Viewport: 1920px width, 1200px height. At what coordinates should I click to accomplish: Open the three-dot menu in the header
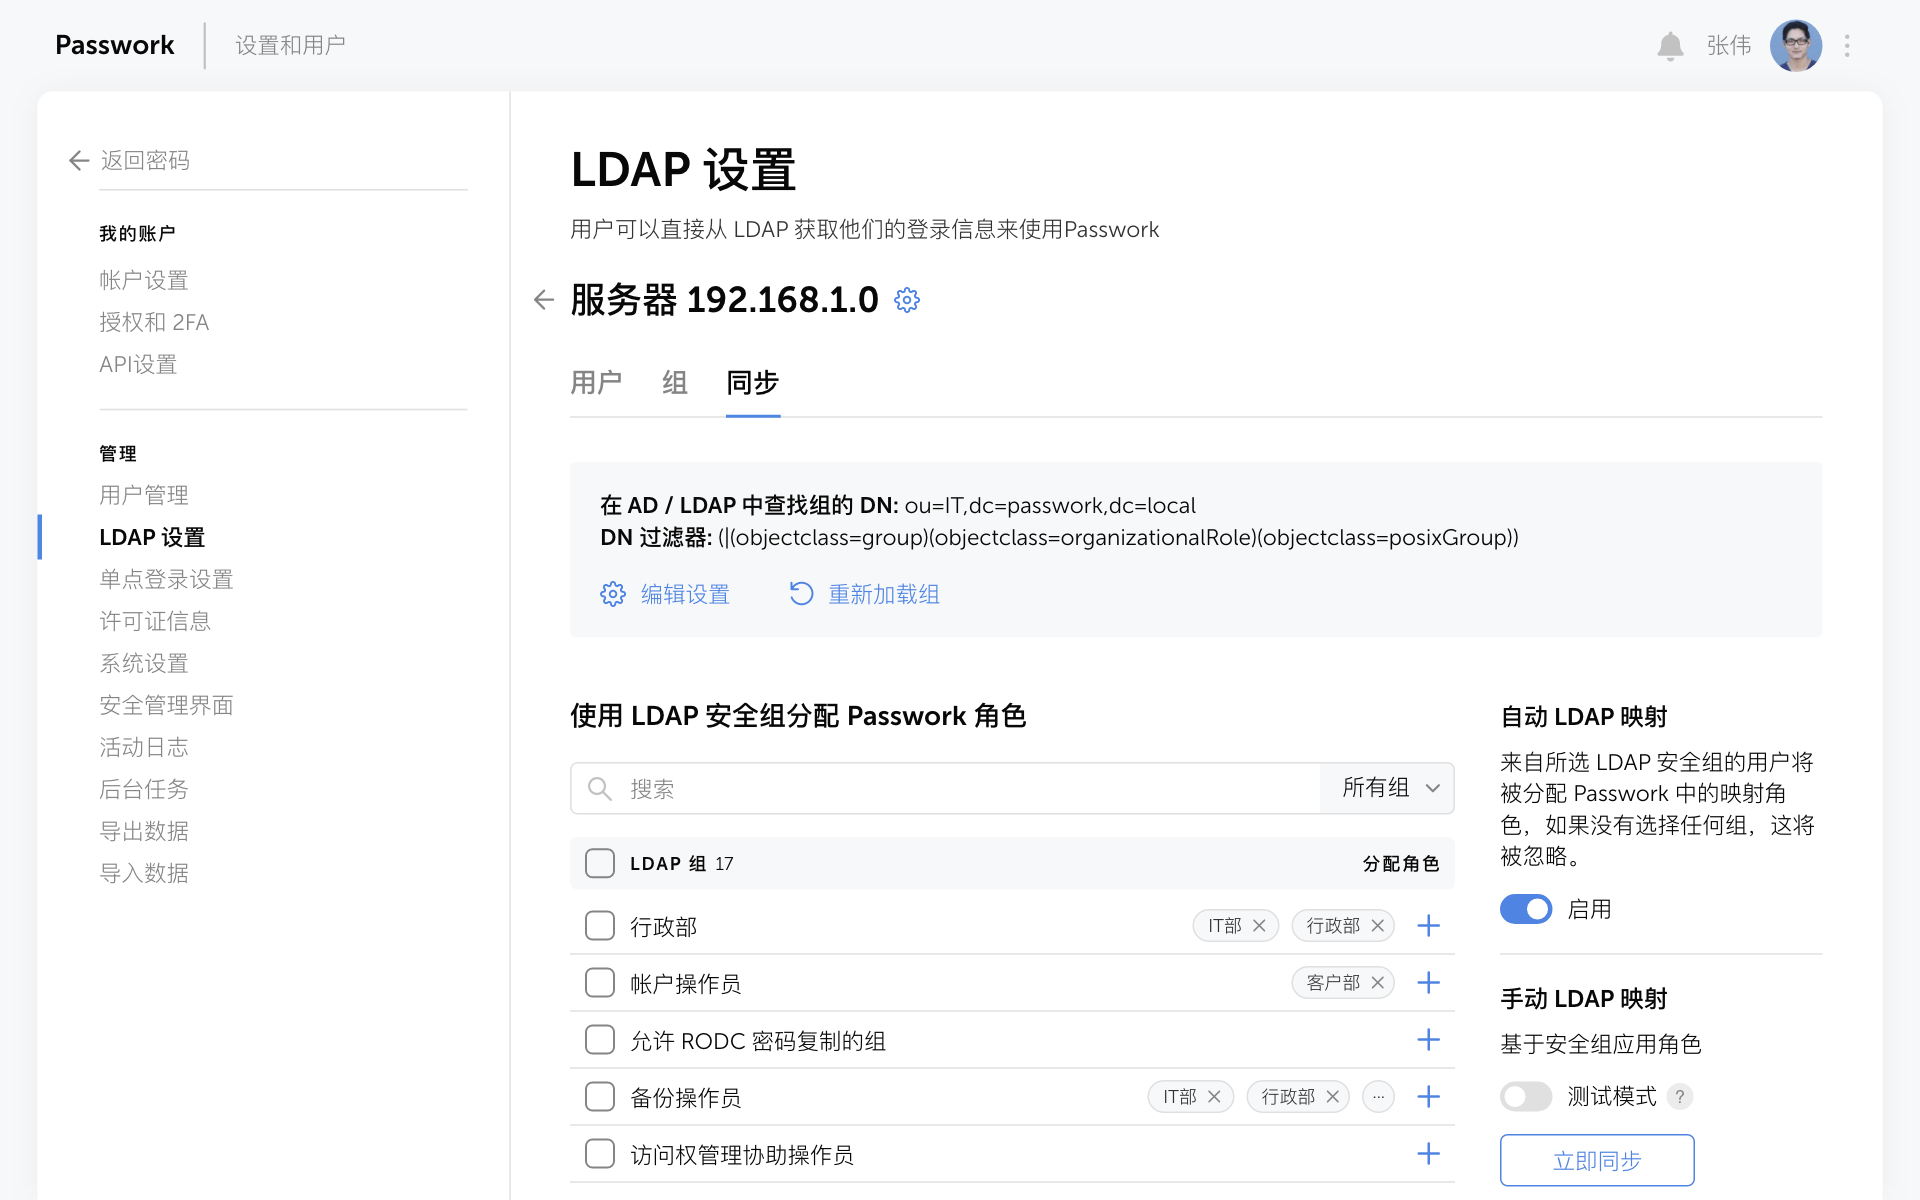[1847, 46]
